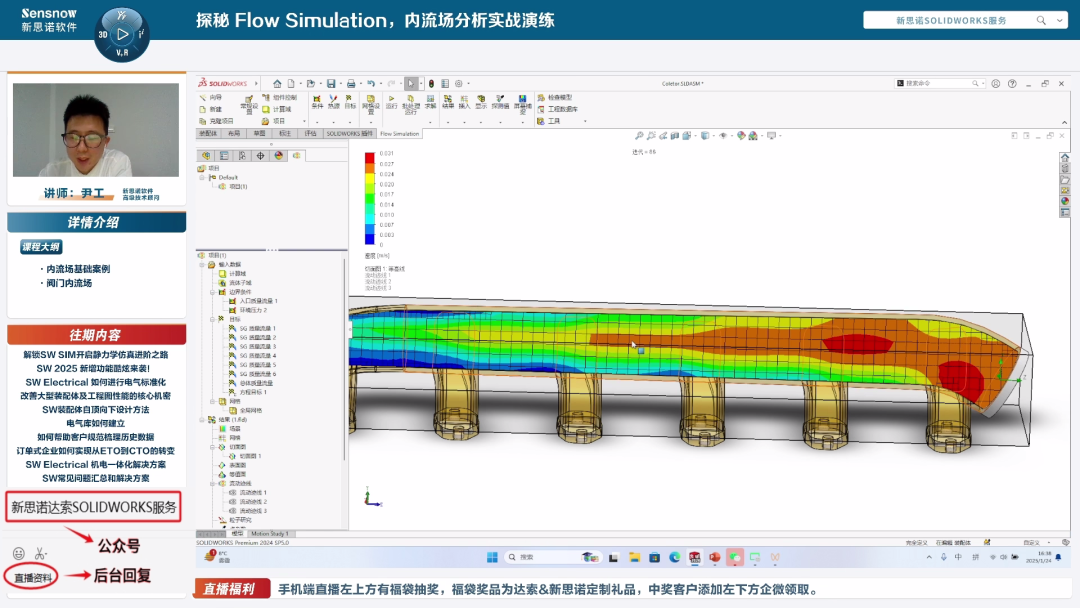Screen dimensions: 1080x608
Task: Switch to the SOLIDWORKS 插件 tab
Action: [x=349, y=133]
